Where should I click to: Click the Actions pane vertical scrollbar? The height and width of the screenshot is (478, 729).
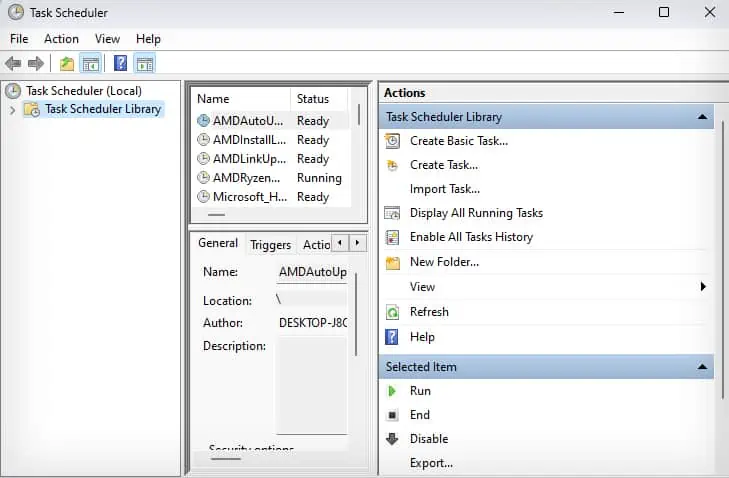pyautogui.click(x=722, y=259)
